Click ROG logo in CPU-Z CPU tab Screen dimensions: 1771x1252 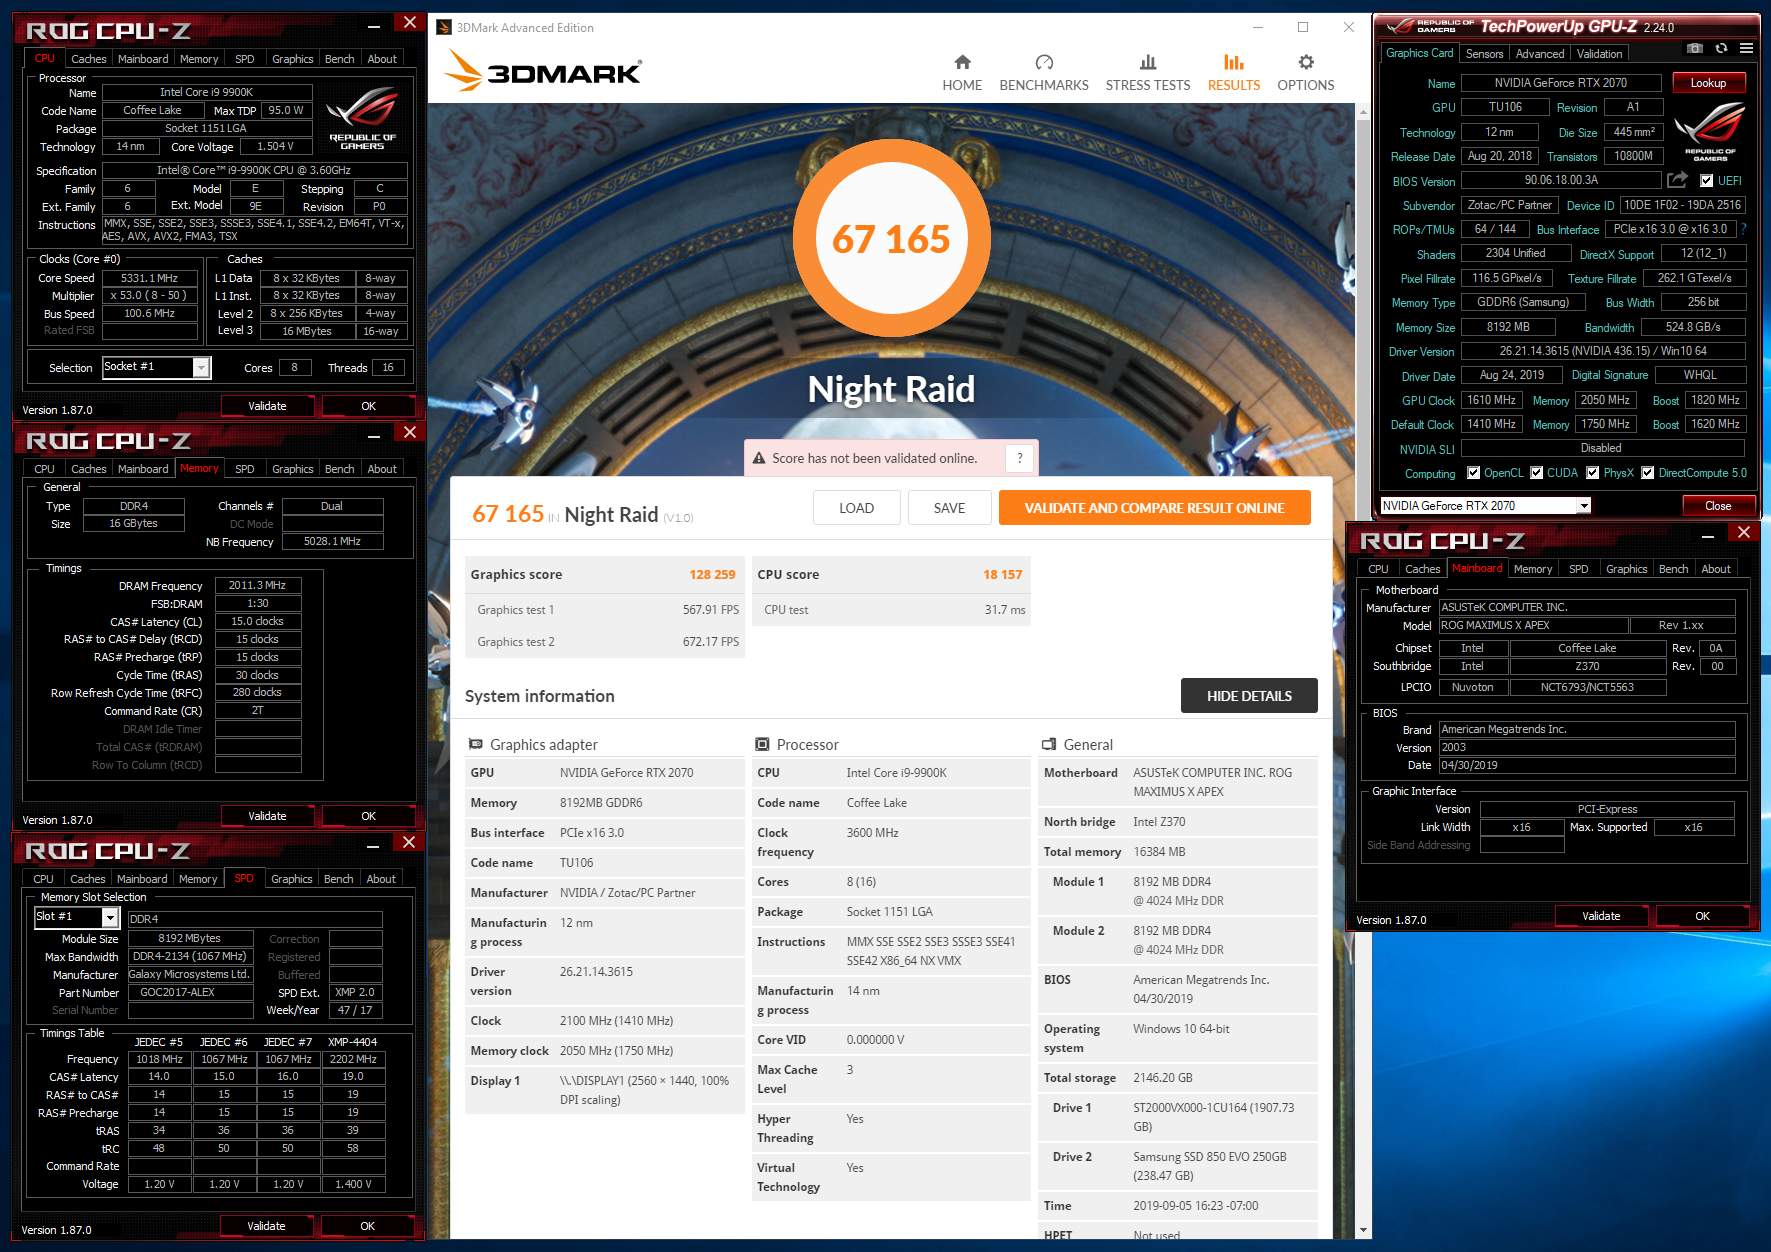pos(362,119)
